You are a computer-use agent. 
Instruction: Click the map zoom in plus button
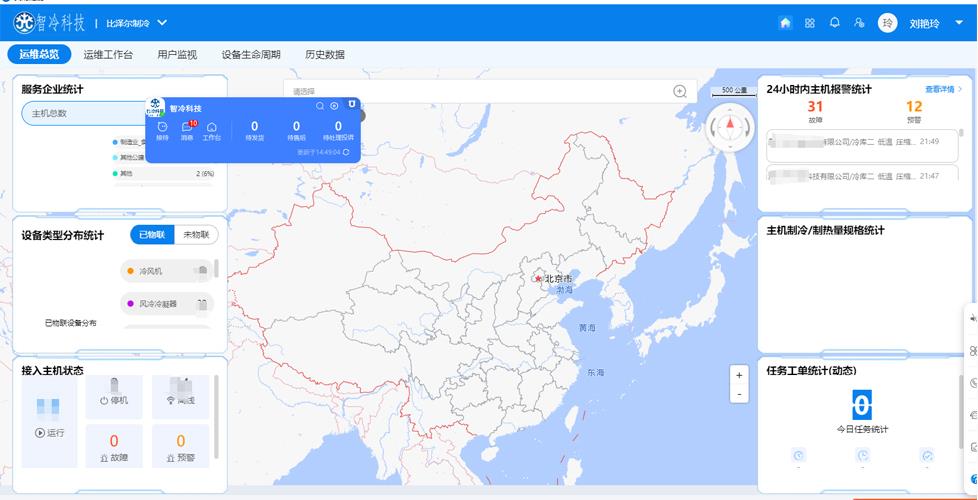pyautogui.click(x=739, y=375)
